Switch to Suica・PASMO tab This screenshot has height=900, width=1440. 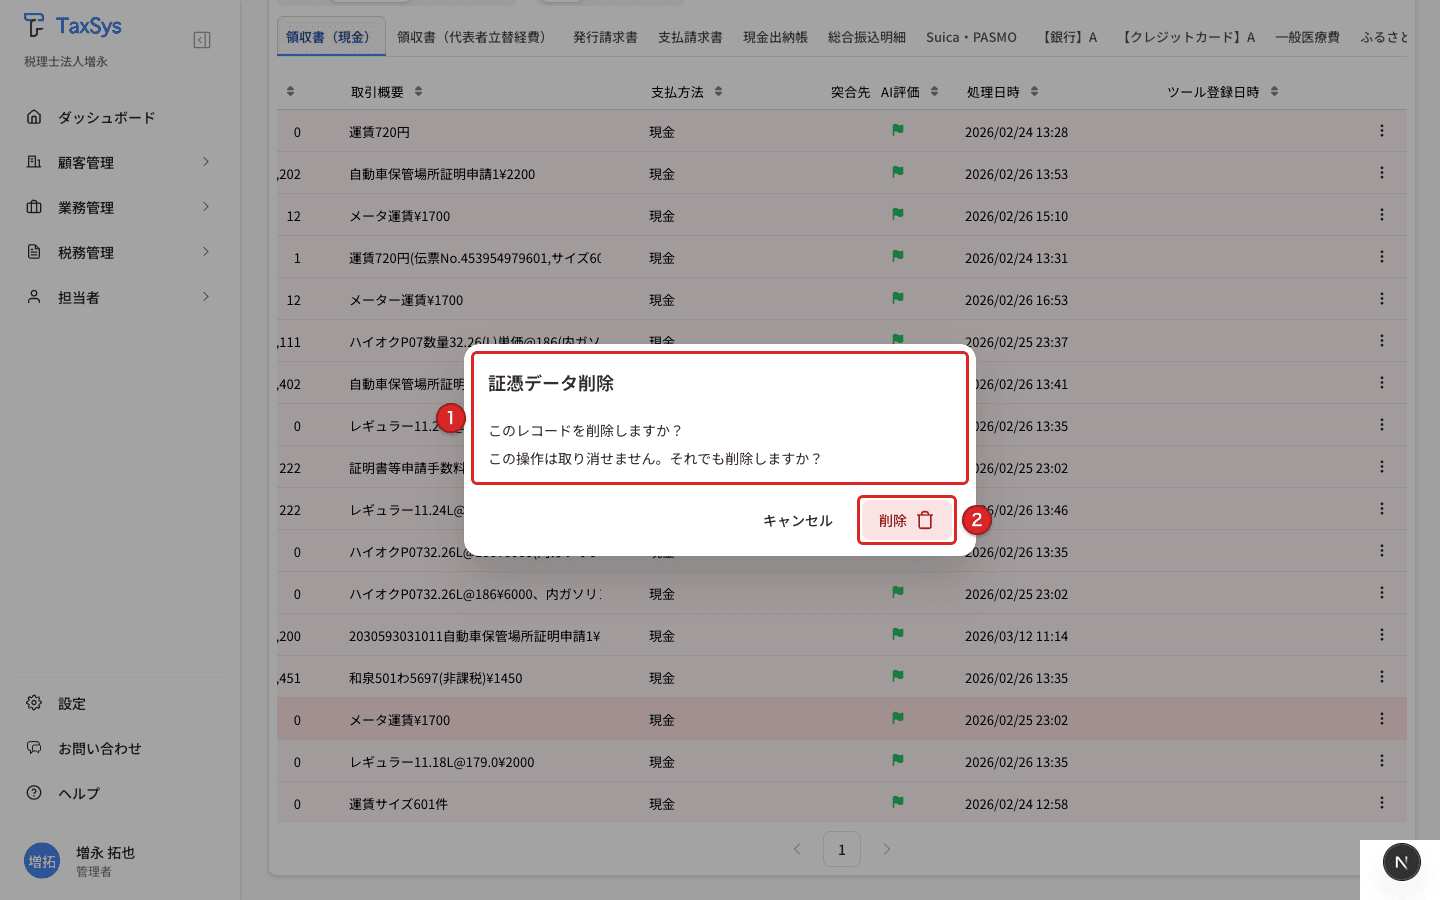coord(970,37)
